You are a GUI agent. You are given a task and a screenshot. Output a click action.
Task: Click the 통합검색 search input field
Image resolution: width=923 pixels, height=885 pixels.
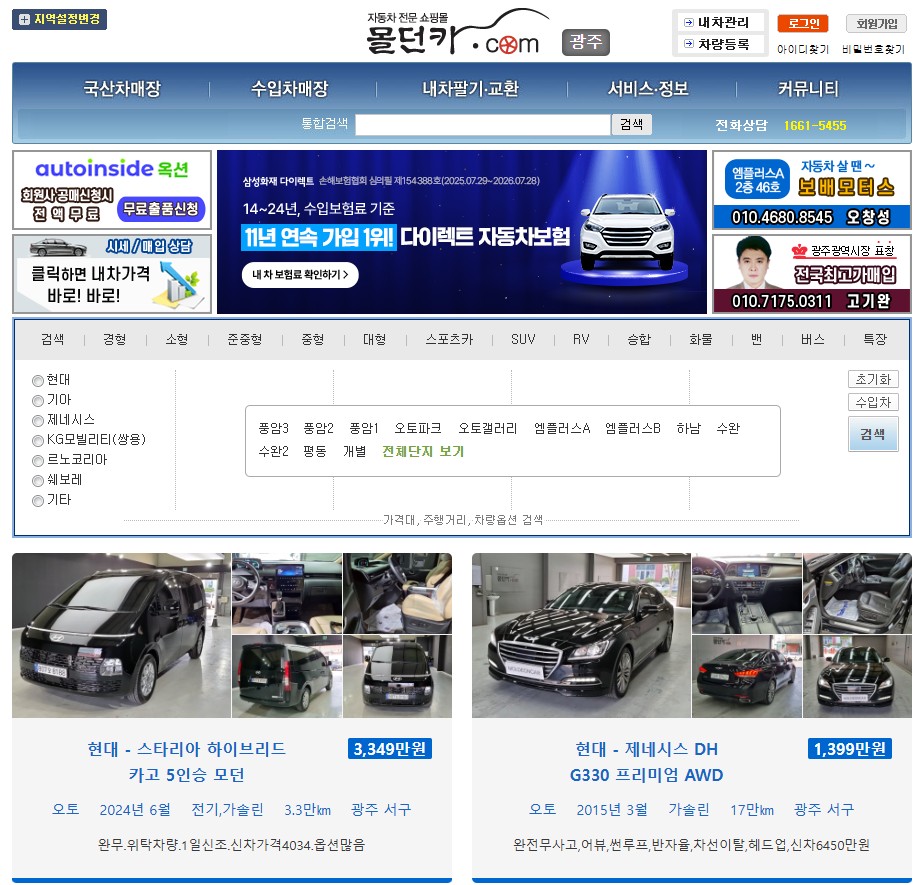coord(482,125)
